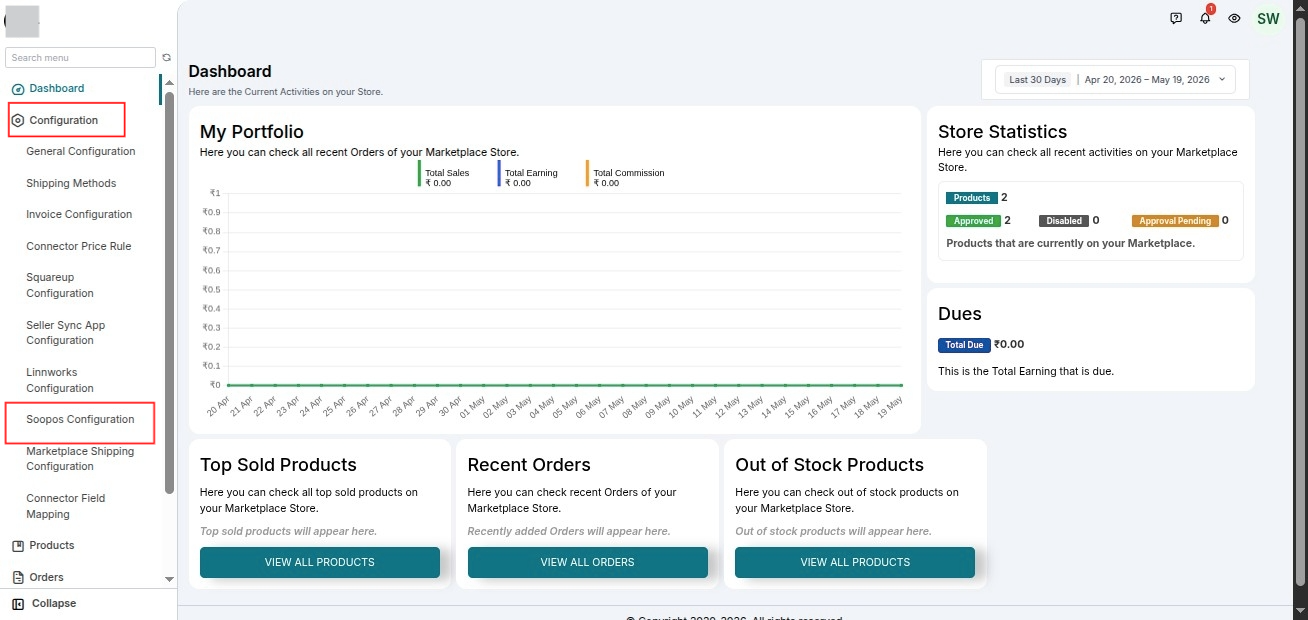Click the Products box icon in sidebar

pyautogui.click(x=17, y=546)
